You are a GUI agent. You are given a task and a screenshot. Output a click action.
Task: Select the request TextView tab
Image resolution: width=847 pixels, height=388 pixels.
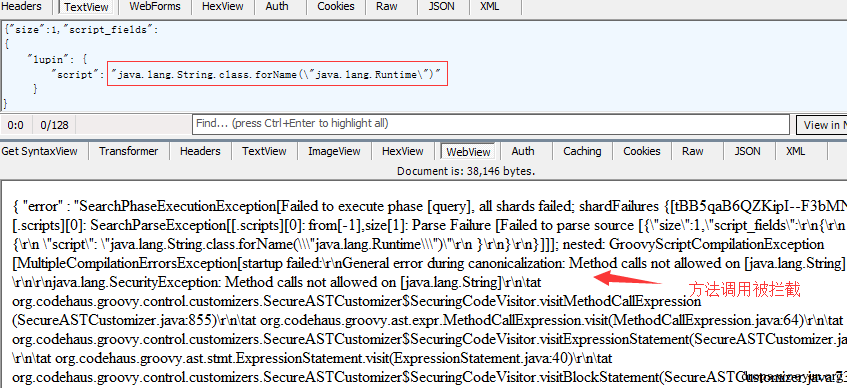86,6
